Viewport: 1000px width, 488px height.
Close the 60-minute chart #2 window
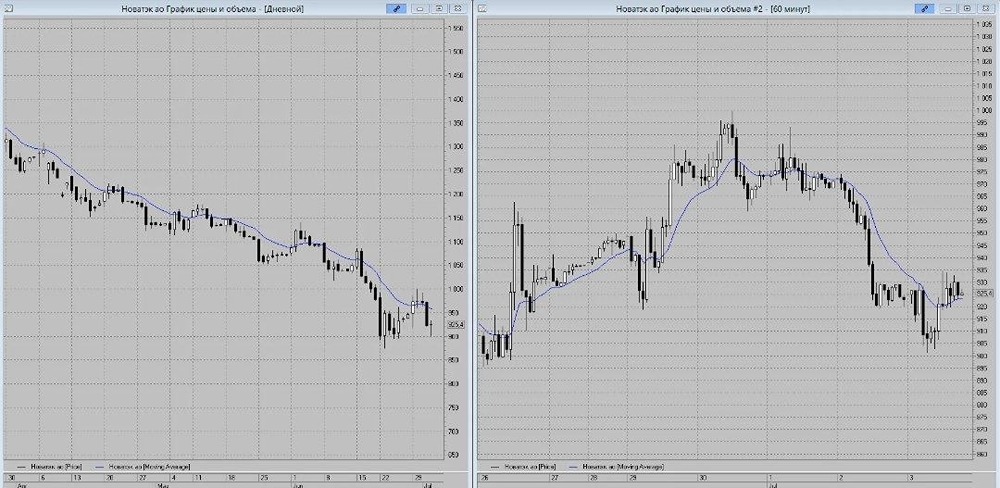coord(985,9)
